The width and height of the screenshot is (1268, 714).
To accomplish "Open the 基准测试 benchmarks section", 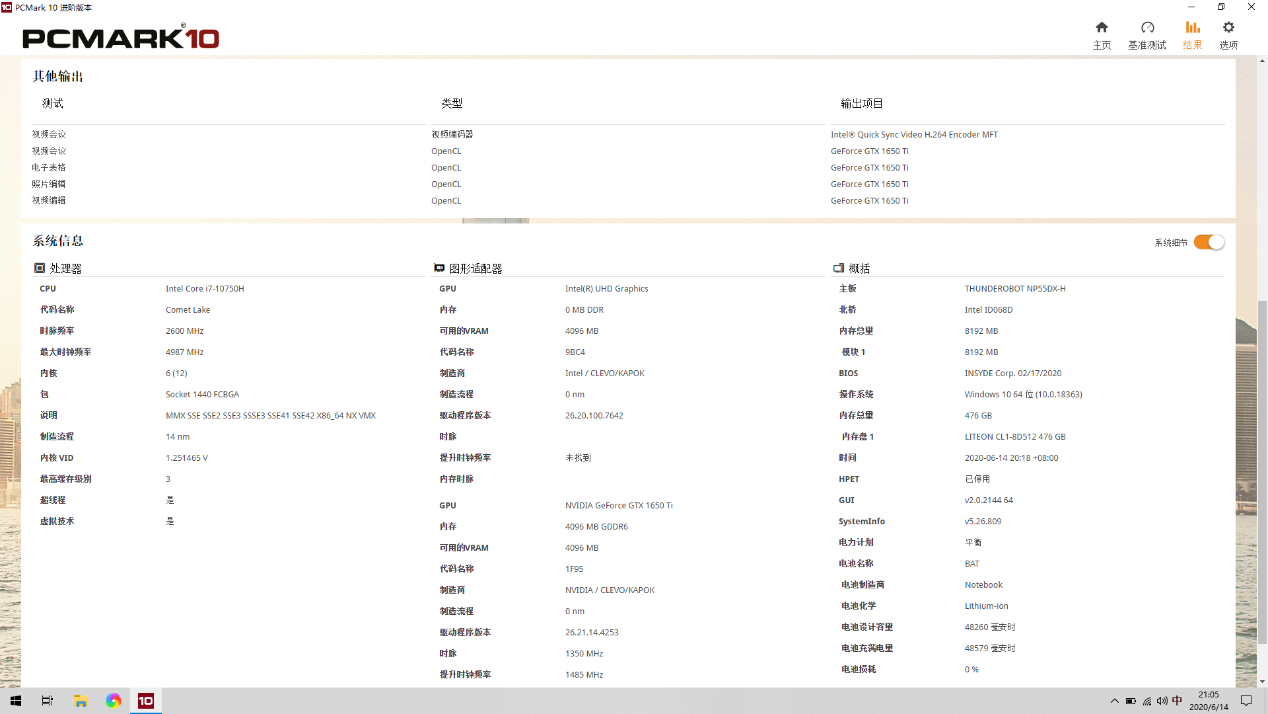I will tap(1147, 35).
